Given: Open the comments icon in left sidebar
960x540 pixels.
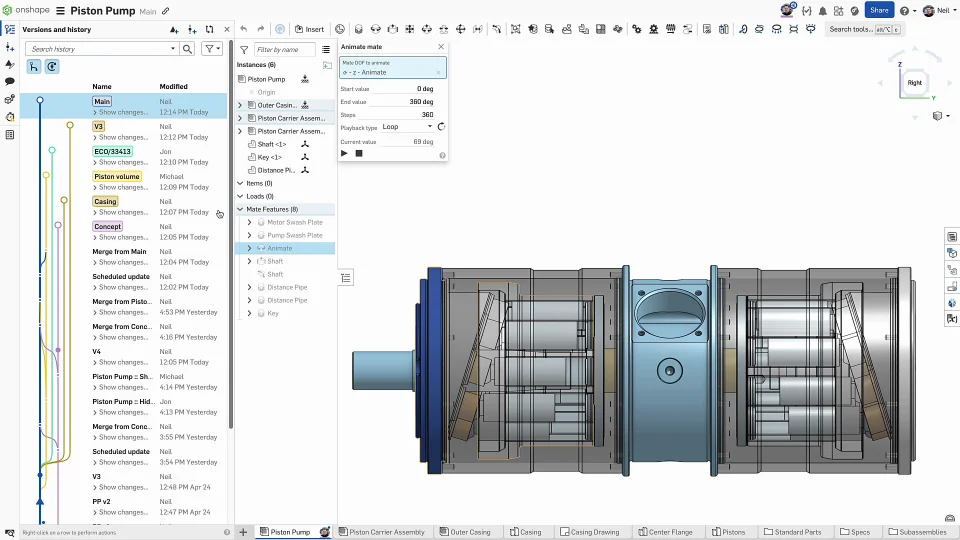Looking at the screenshot, I should coord(10,81).
